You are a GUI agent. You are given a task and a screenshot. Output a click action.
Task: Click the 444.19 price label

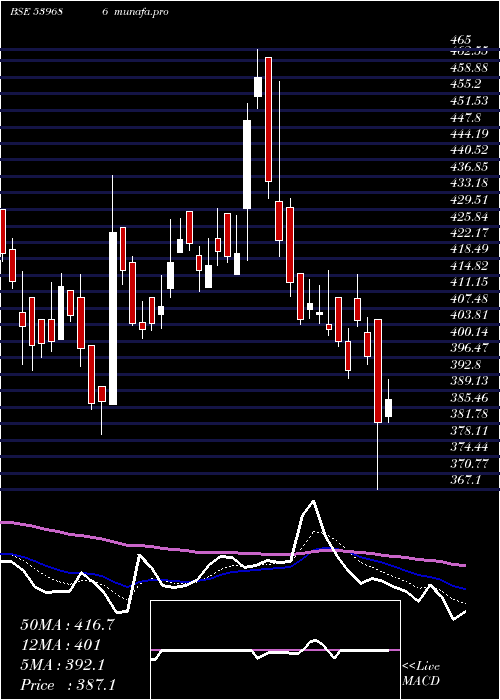pos(469,133)
